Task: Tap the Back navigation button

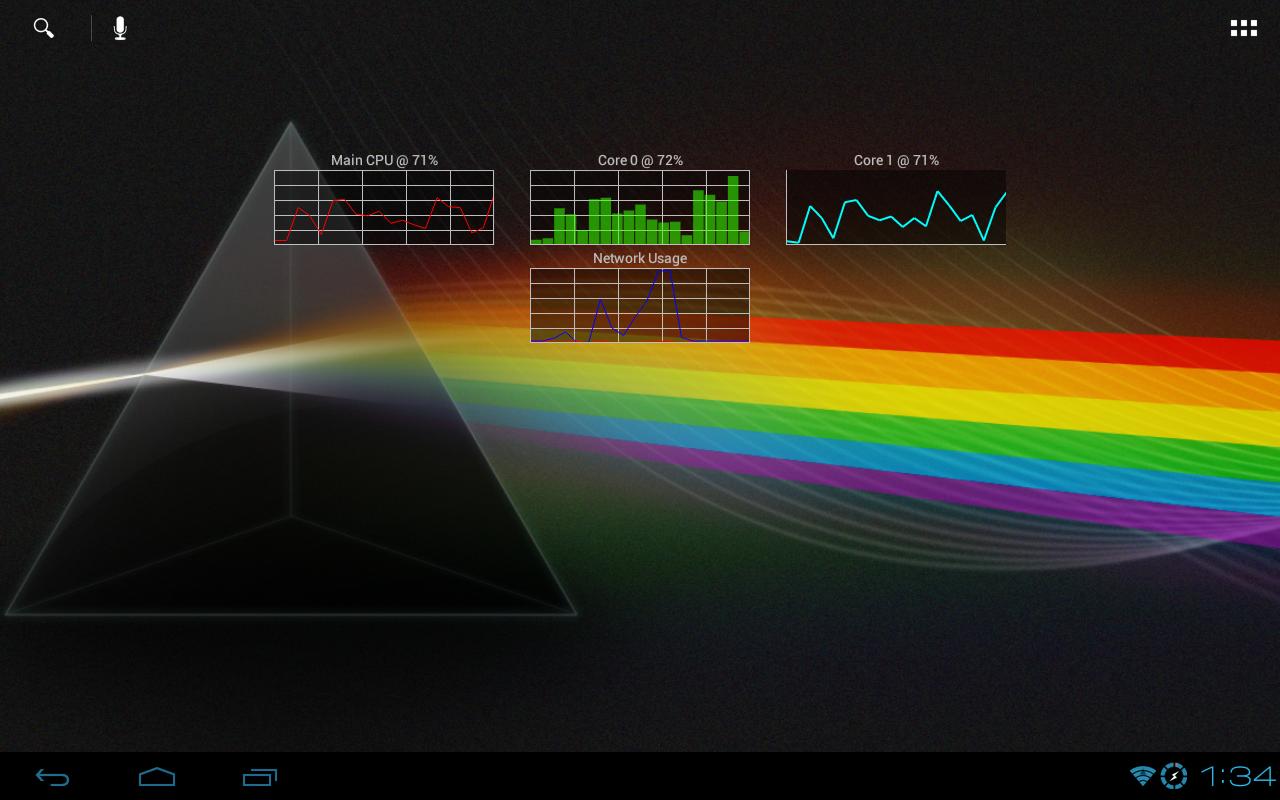Action: (52, 777)
